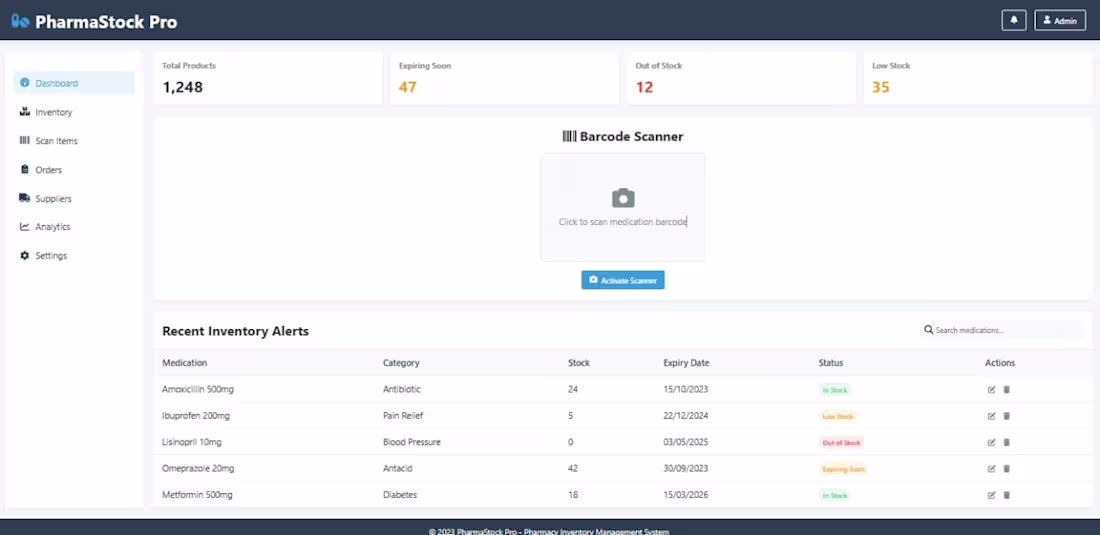Select the Ibuprofen 200mg medication name
The image size is (1100, 535).
click(196, 416)
